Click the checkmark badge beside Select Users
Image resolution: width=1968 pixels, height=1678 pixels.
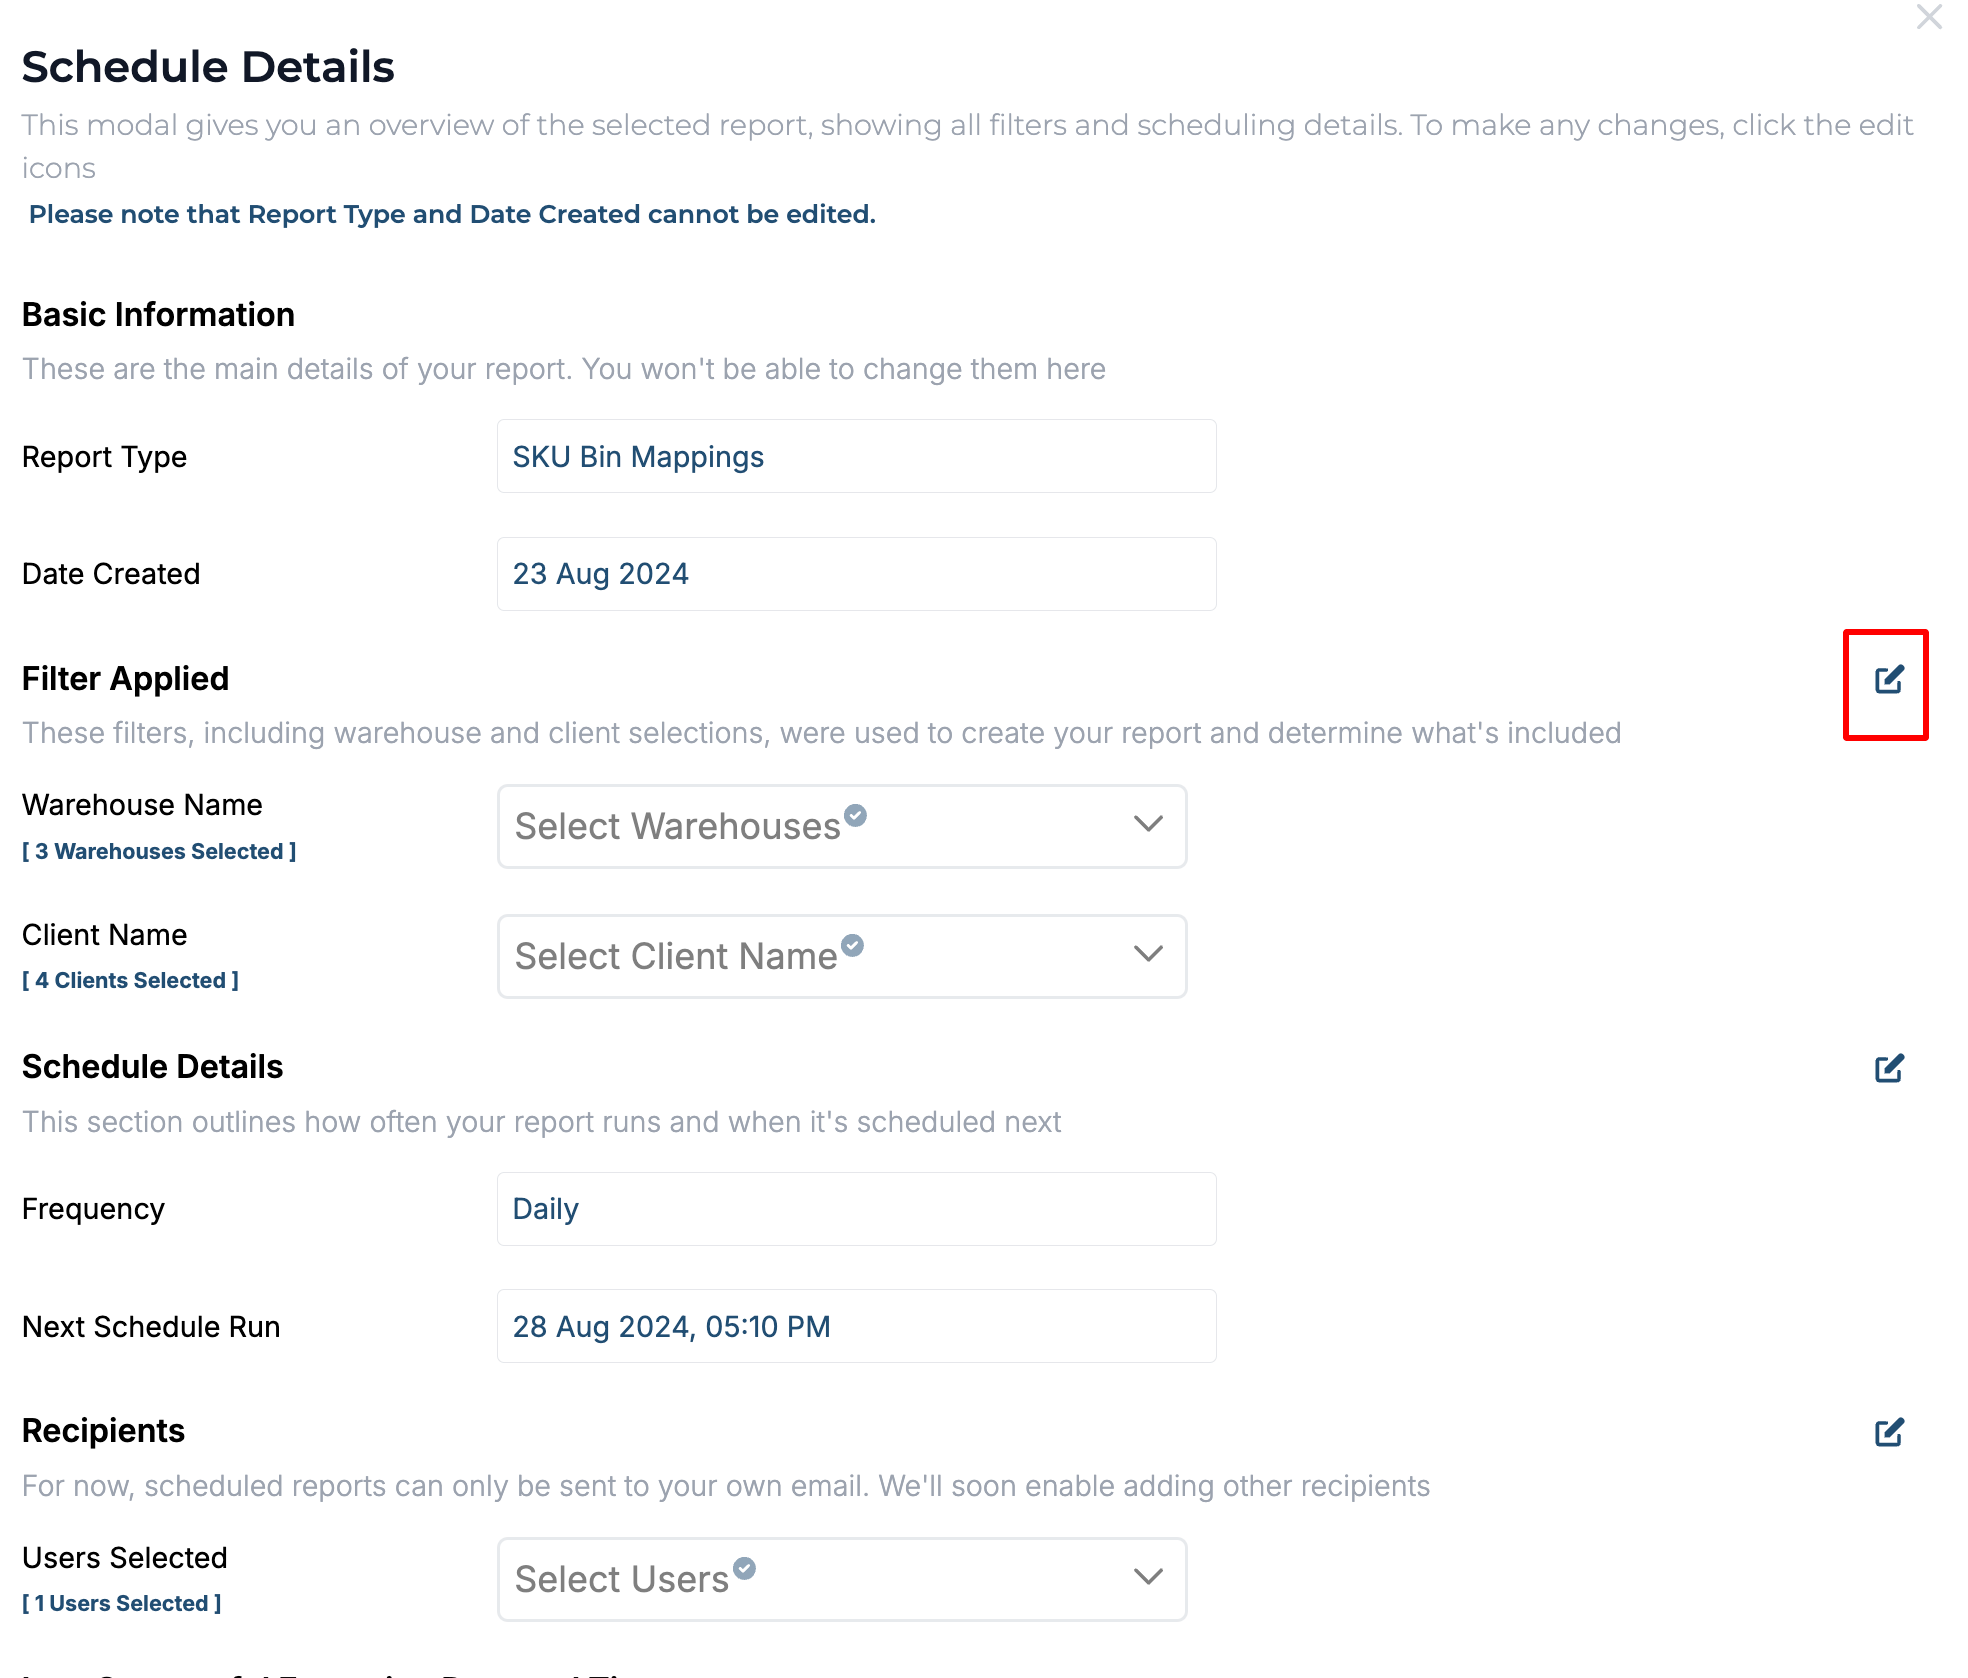[x=744, y=1568]
